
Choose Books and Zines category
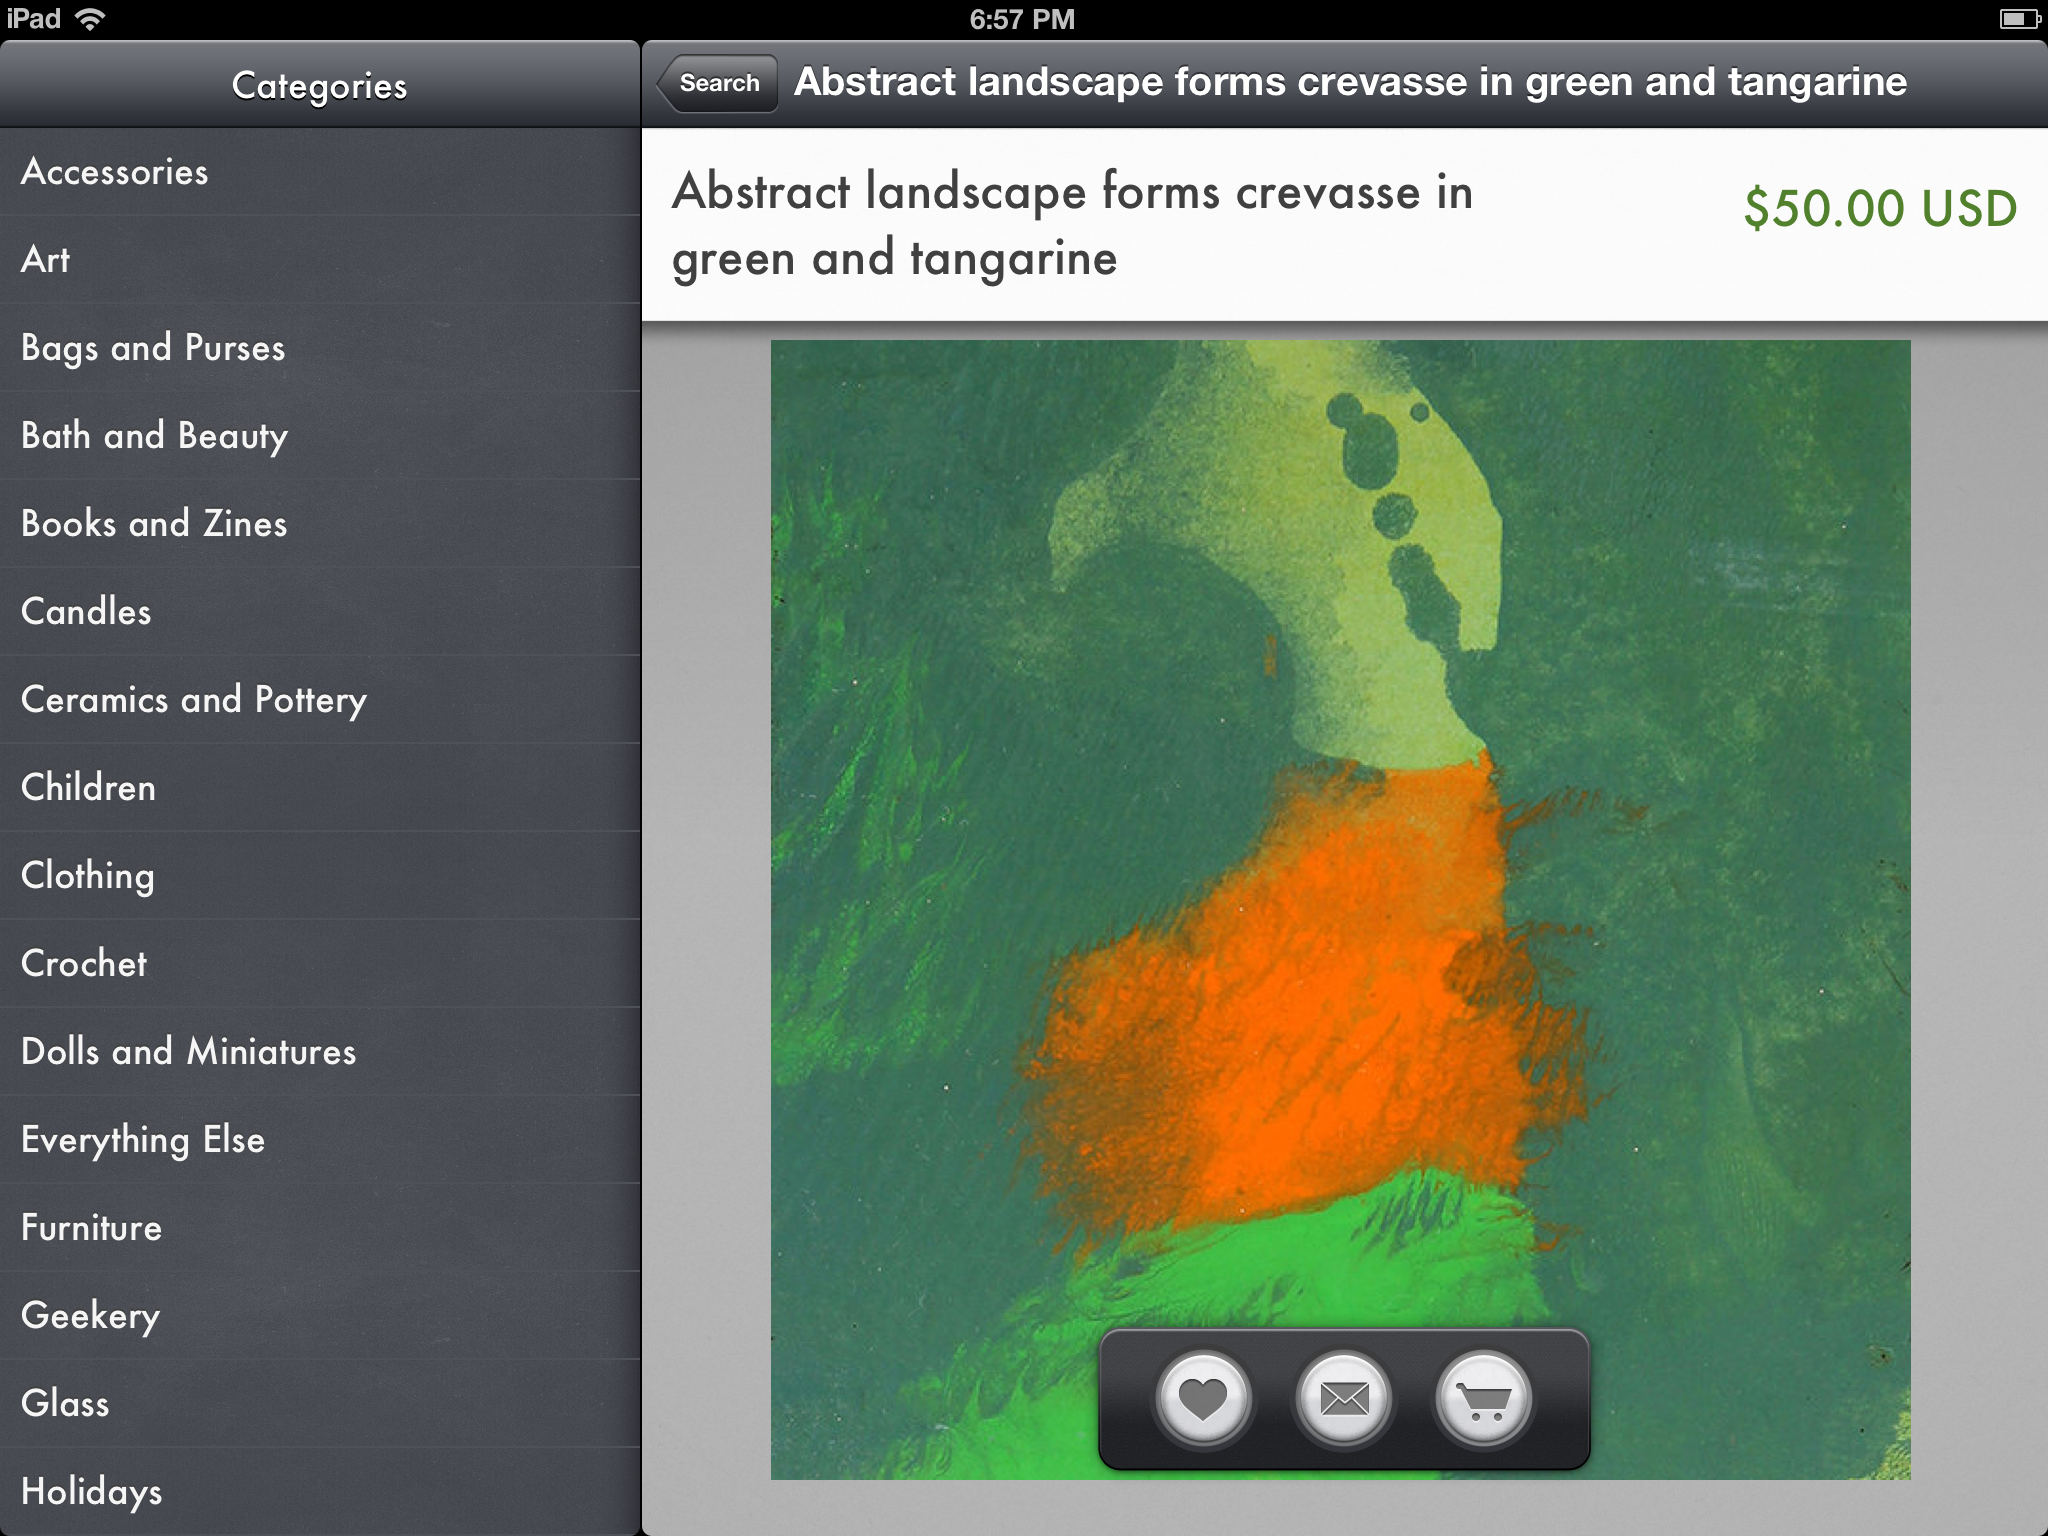[320, 524]
